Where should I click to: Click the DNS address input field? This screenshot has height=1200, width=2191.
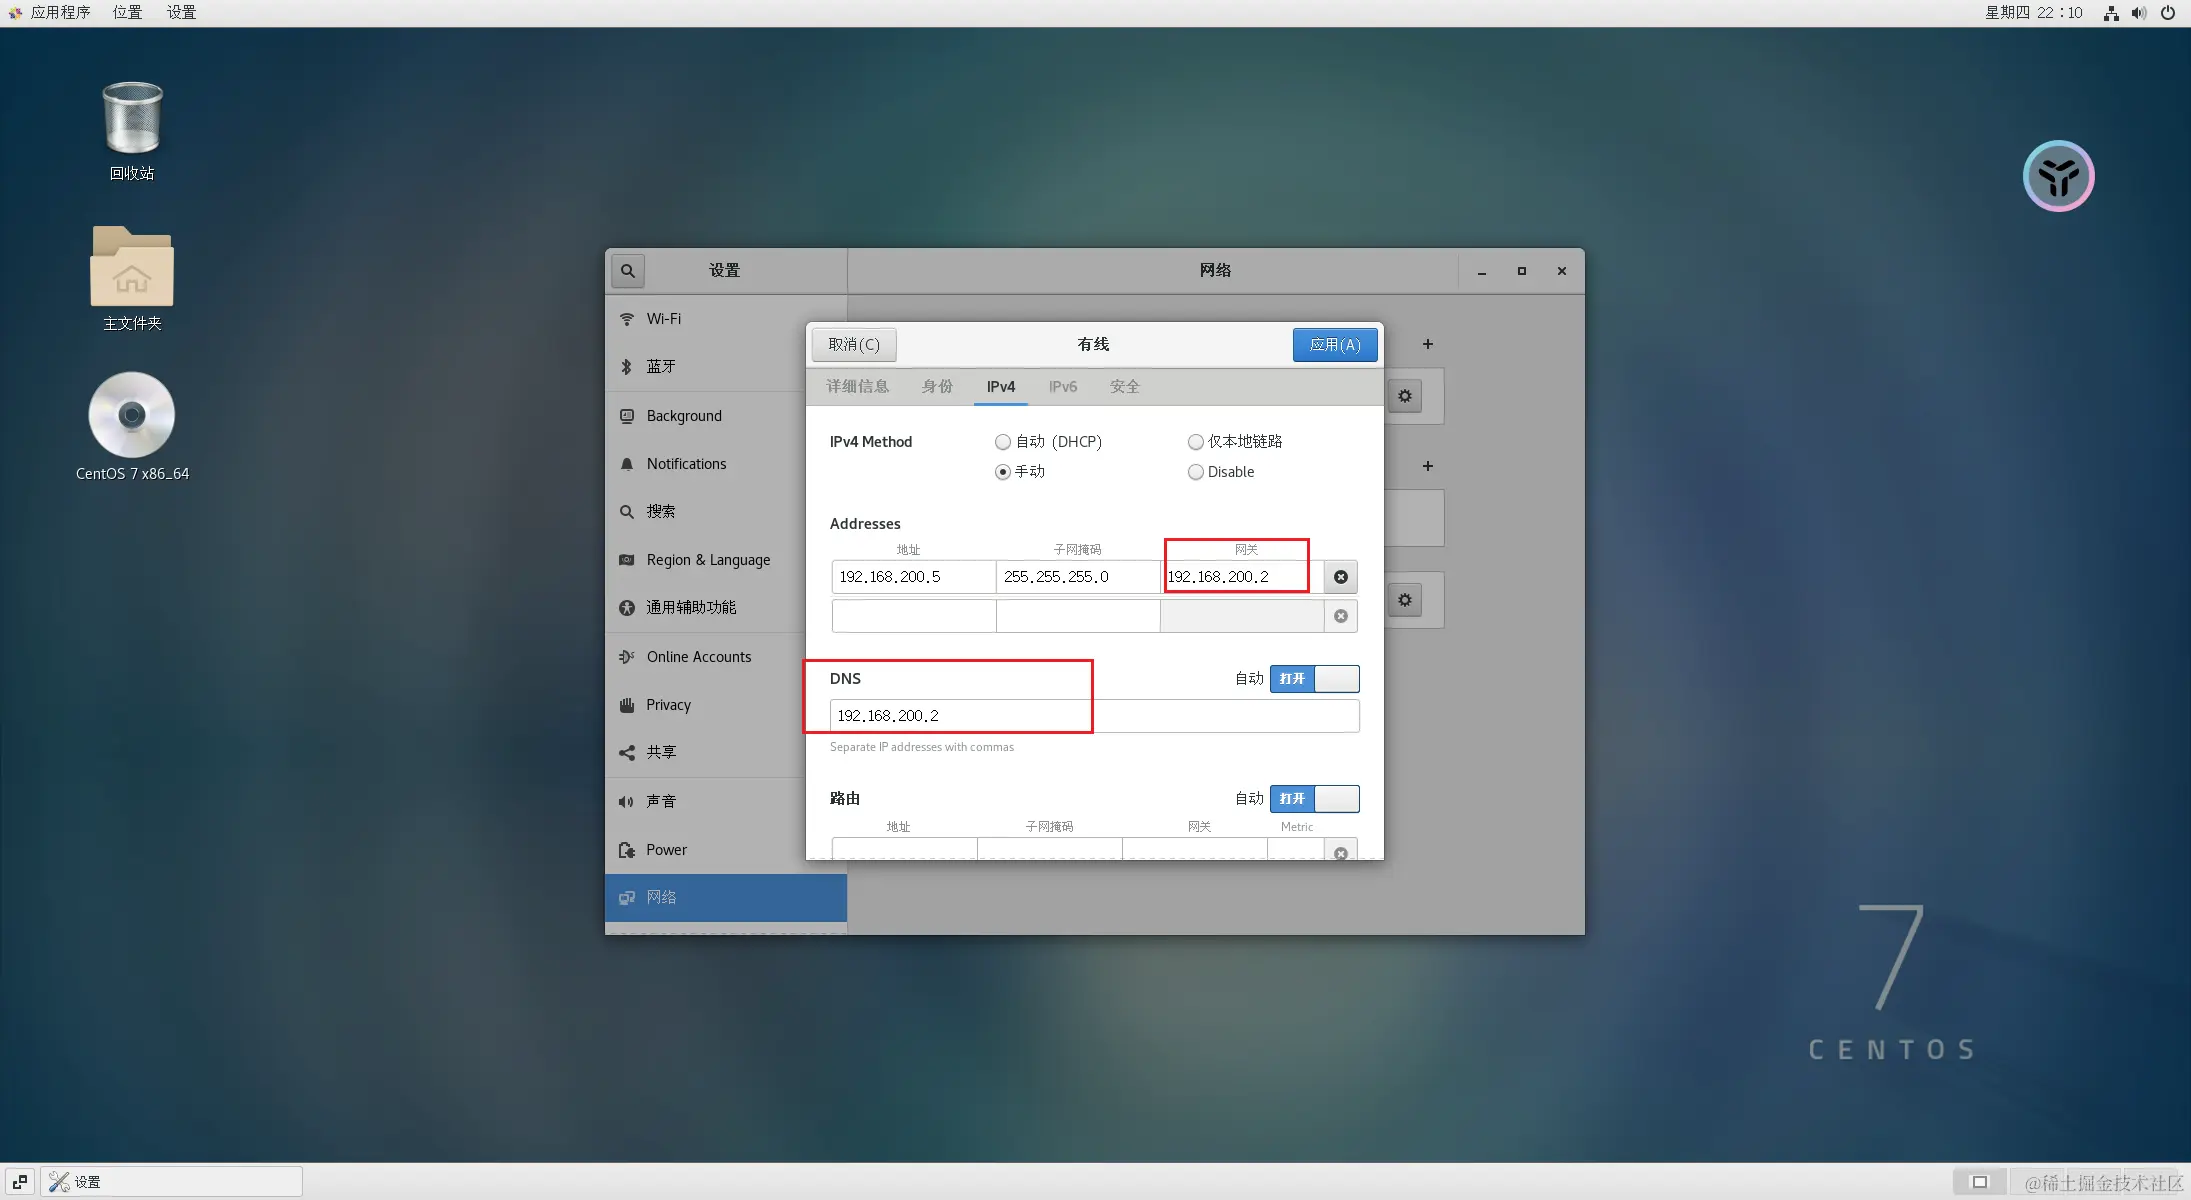click(x=1094, y=716)
